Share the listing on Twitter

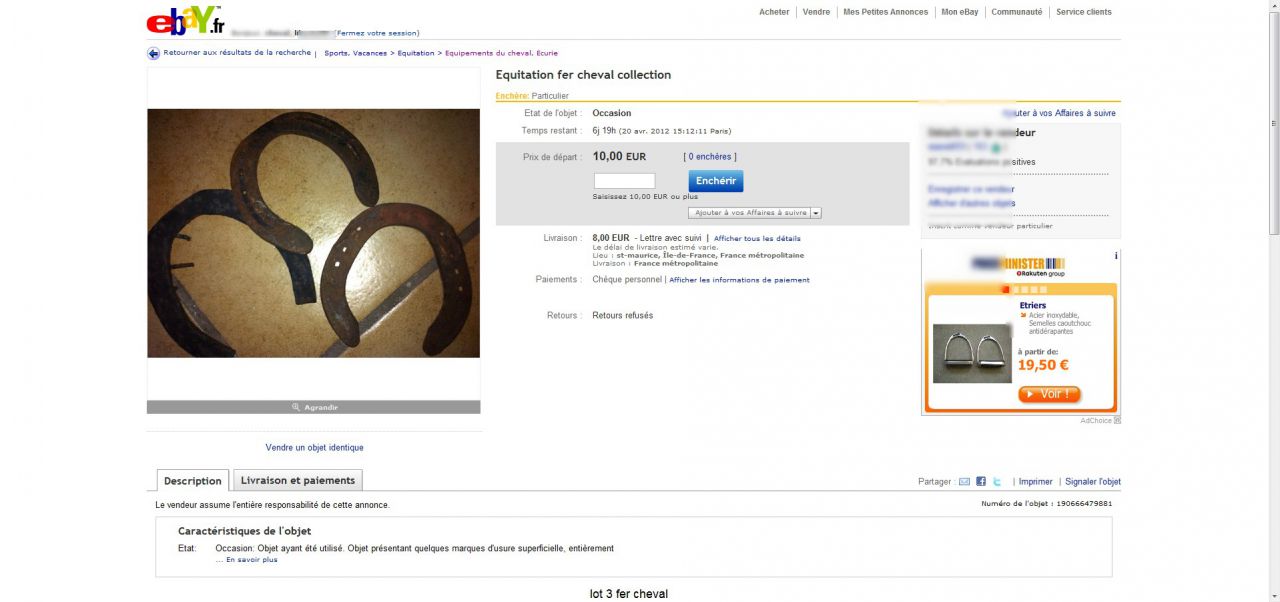[996, 481]
